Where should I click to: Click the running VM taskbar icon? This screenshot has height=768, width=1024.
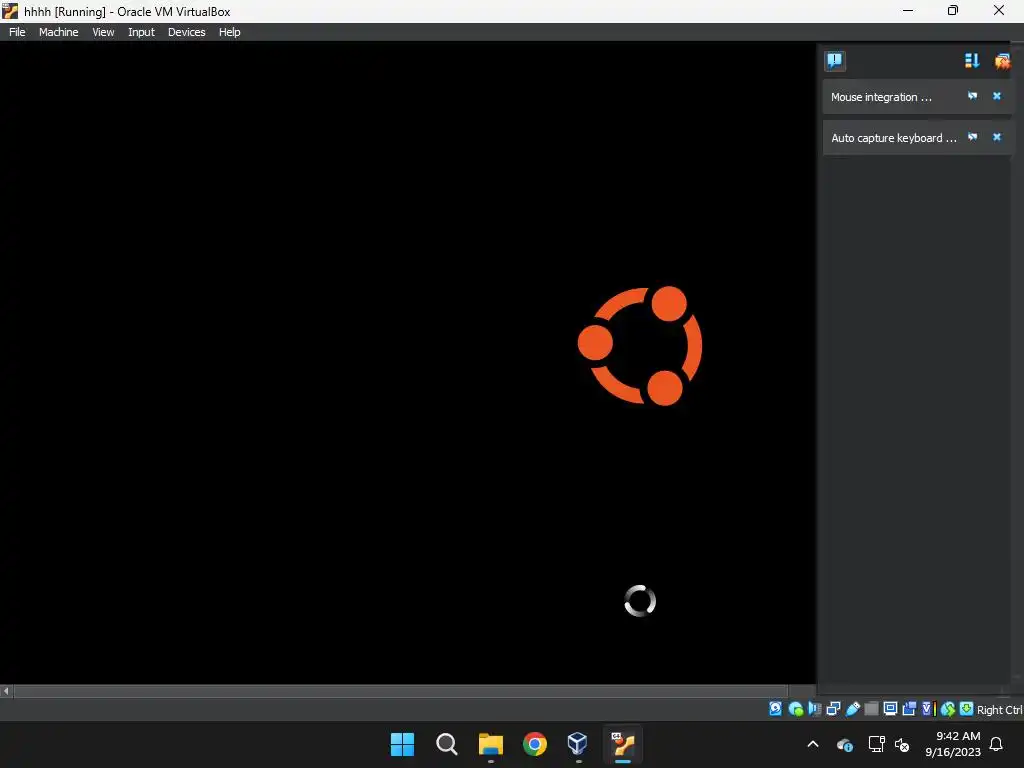pos(622,744)
